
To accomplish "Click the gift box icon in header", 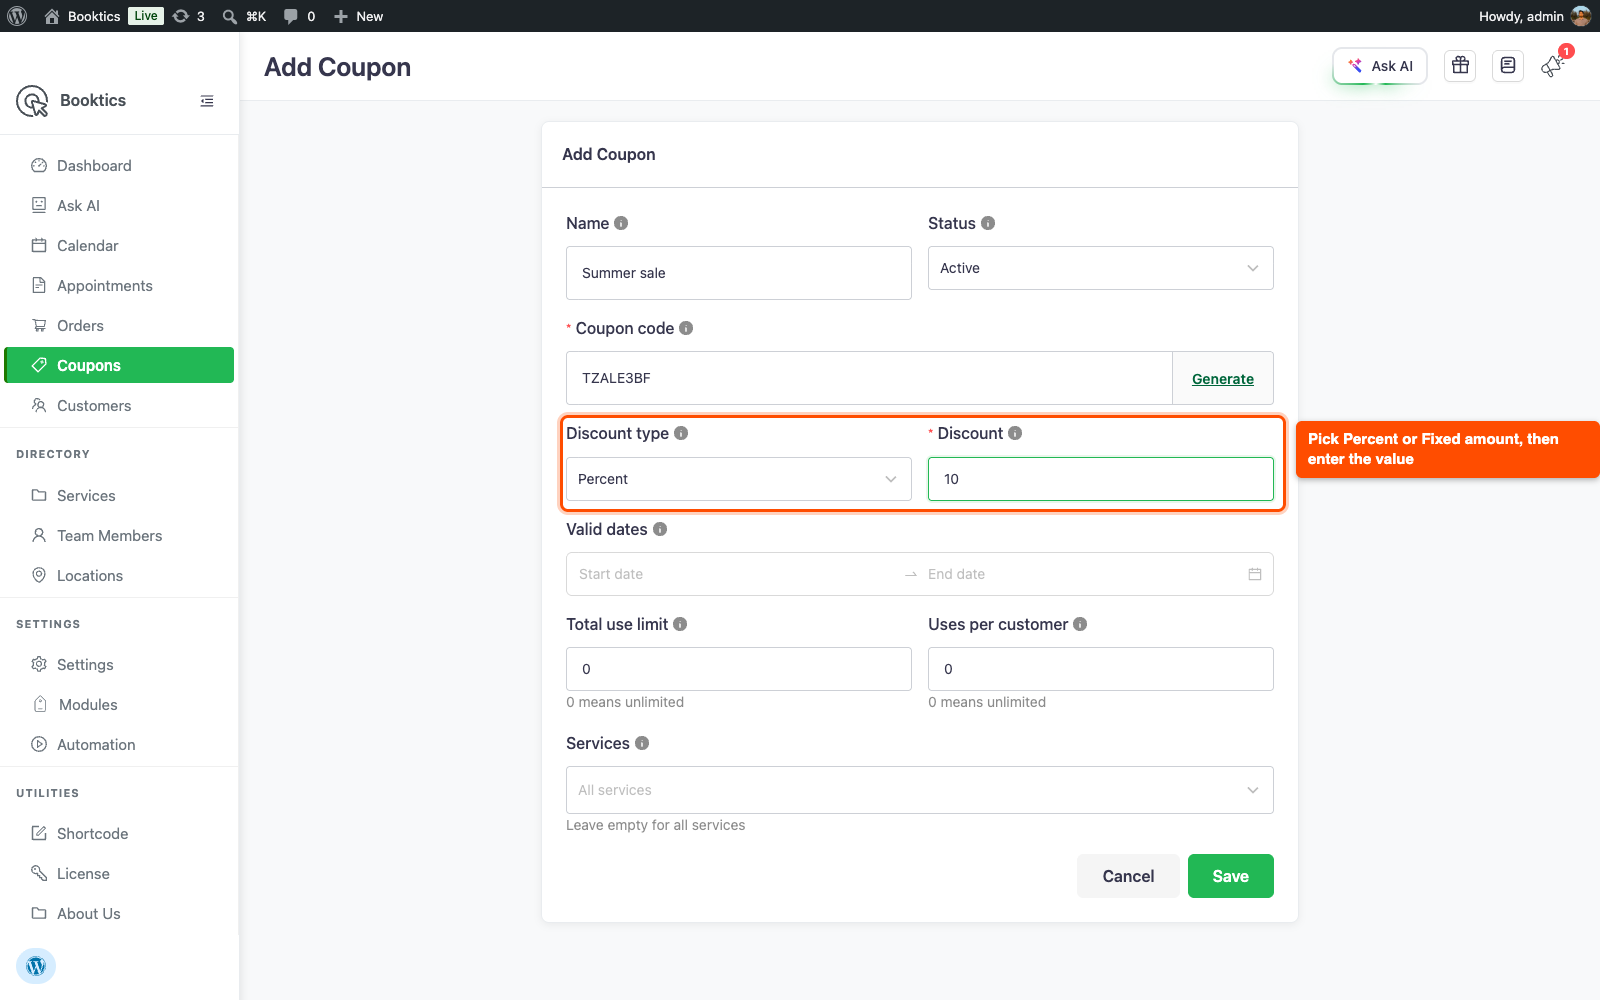I will (1460, 66).
